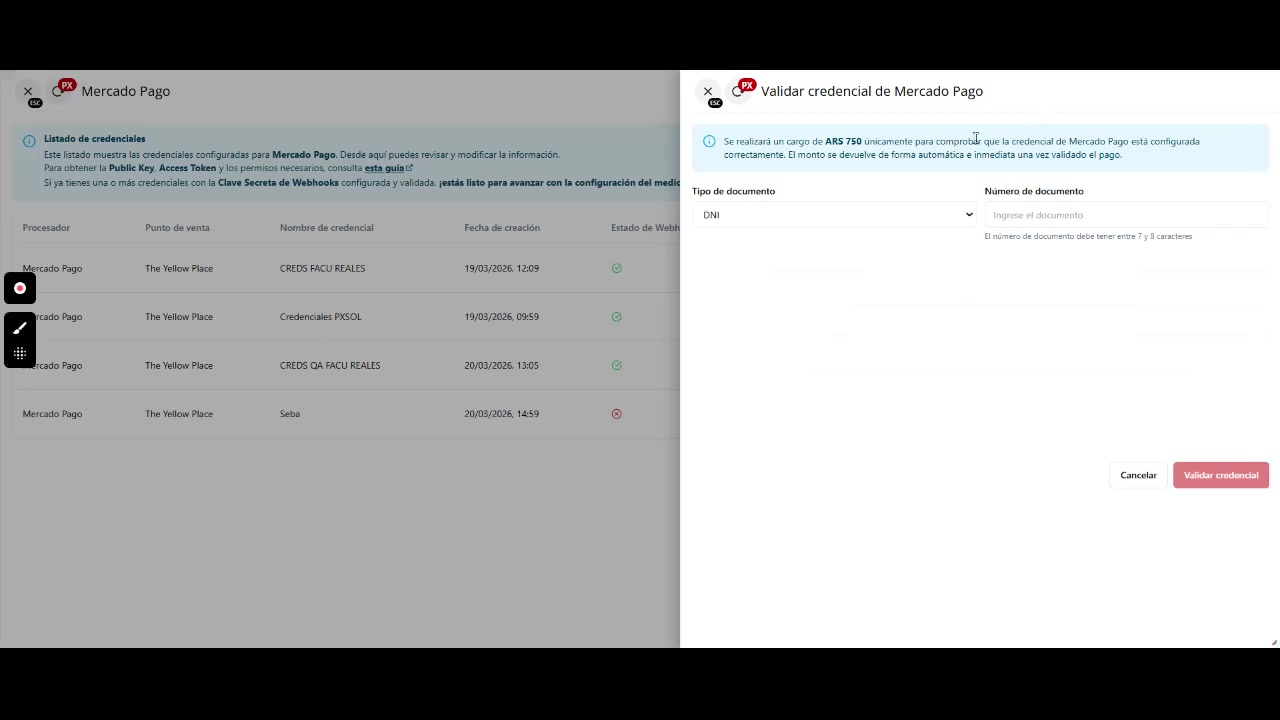The height and width of the screenshot is (720, 1280).
Task: Open the "esta guía" link
Action: 384,168
